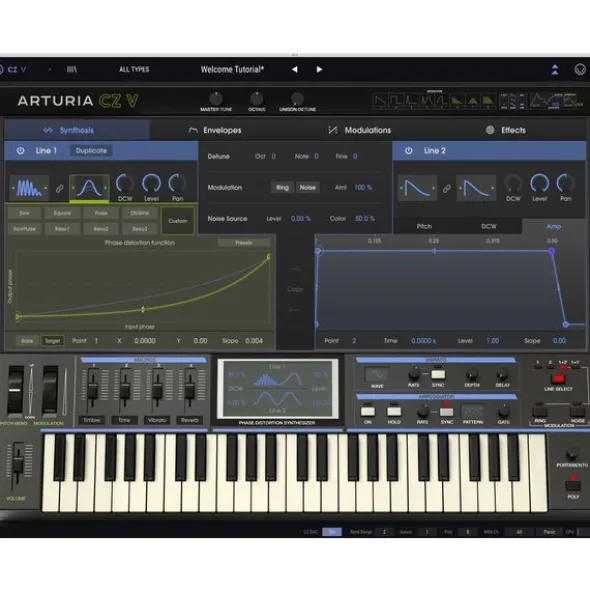590x591 pixels.
Task: Open the Arpeggiator Pattern selector
Action: tap(473, 411)
